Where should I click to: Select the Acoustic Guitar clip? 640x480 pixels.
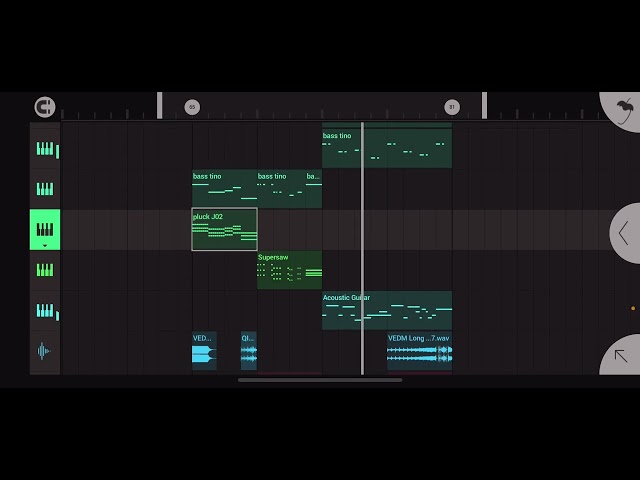pyautogui.click(x=387, y=310)
